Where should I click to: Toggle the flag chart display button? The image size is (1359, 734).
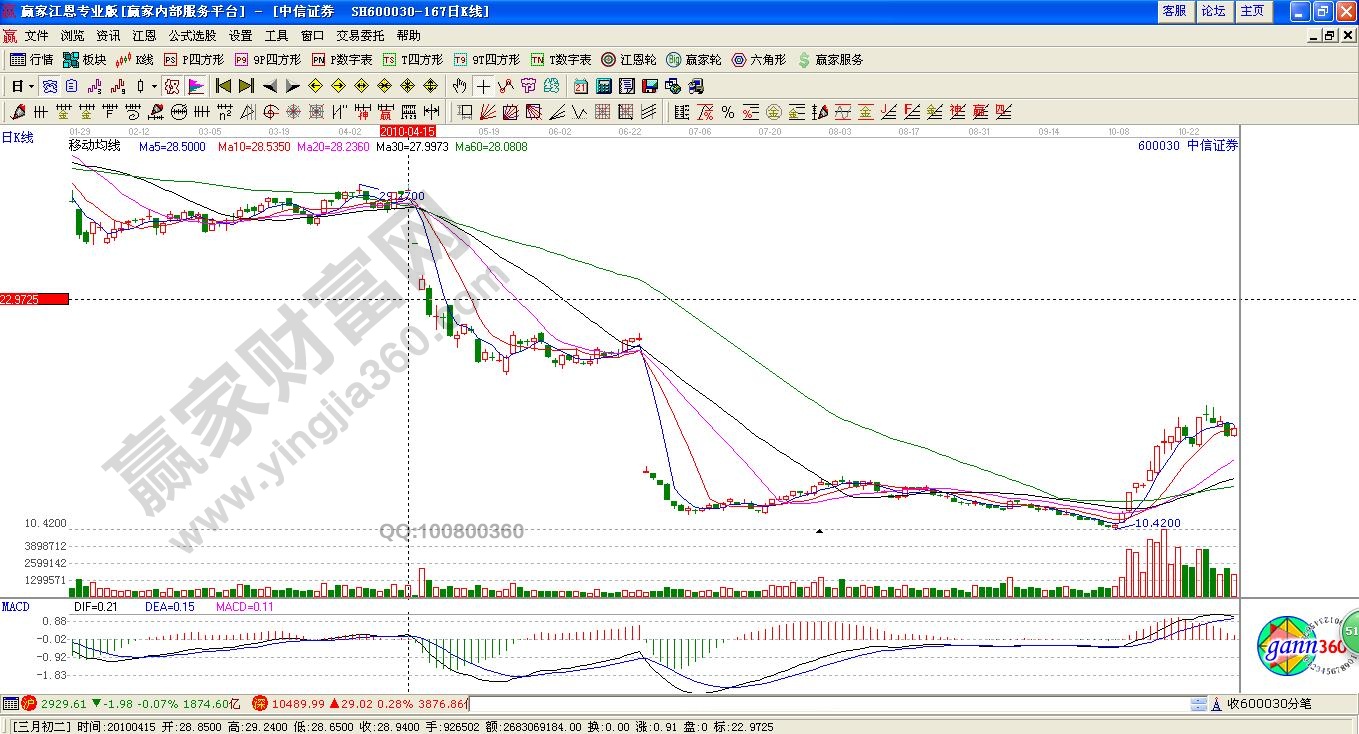tap(195, 86)
